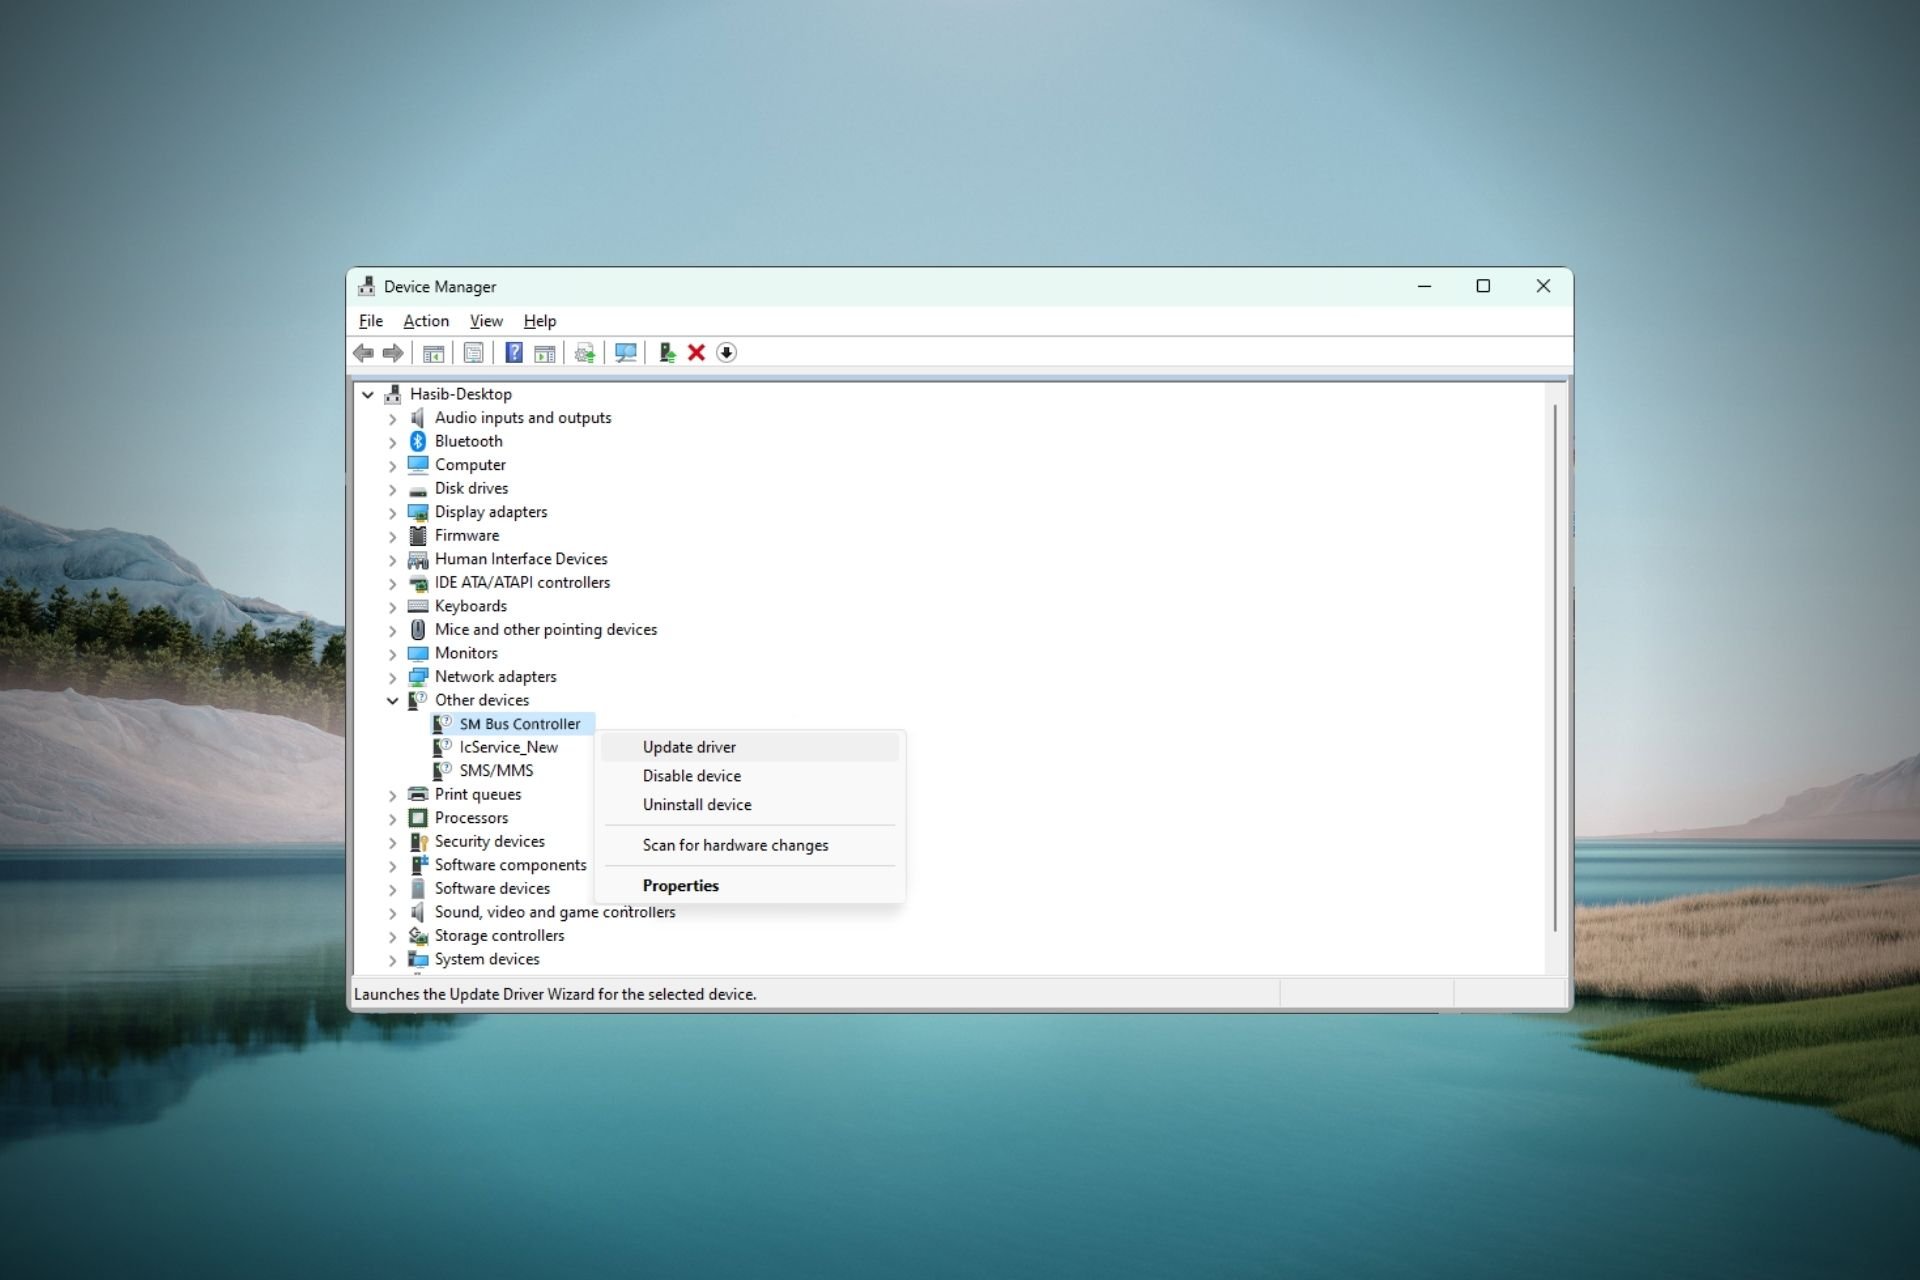Image resolution: width=1920 pixels, height=1280 pixels.
Task: Click the Storage controllers icon
Action: click(418, 936)
